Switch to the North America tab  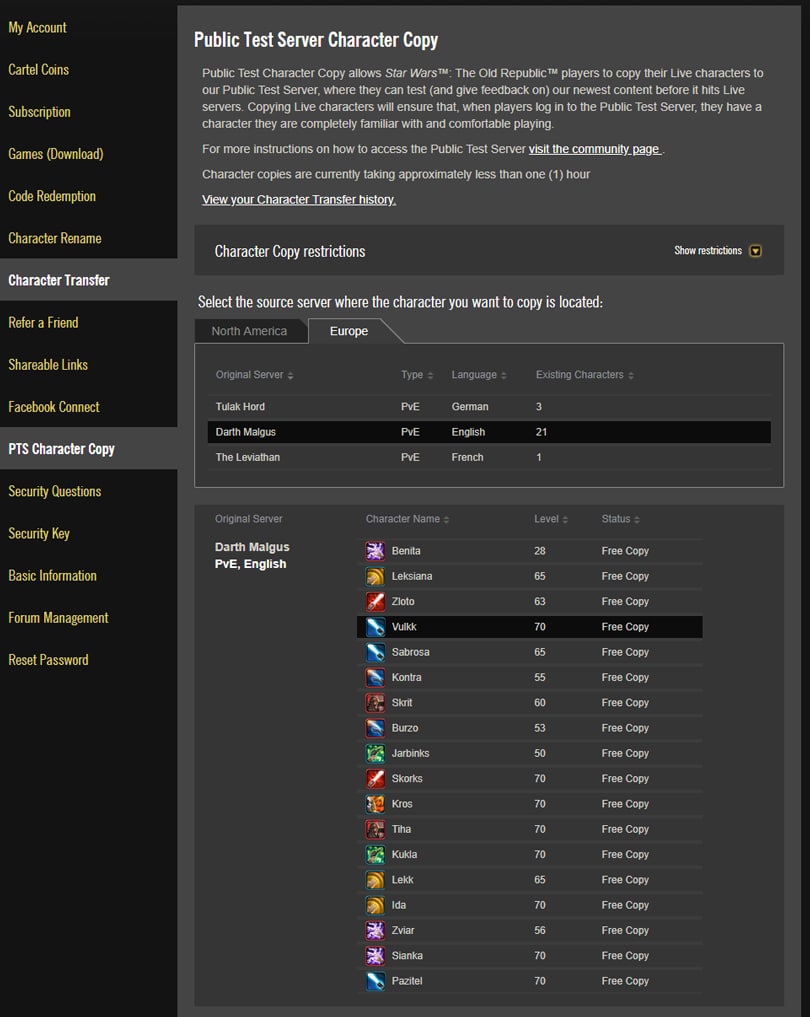251,330
